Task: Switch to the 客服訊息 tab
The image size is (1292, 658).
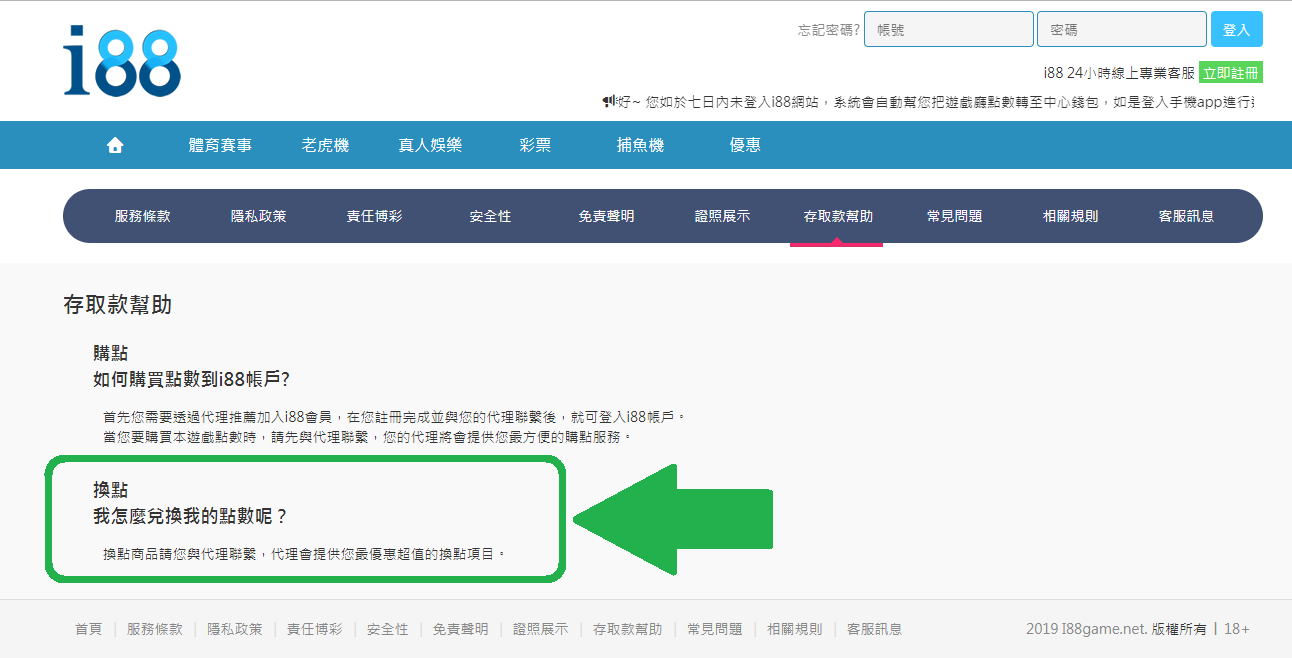Action: [1186, 216]
